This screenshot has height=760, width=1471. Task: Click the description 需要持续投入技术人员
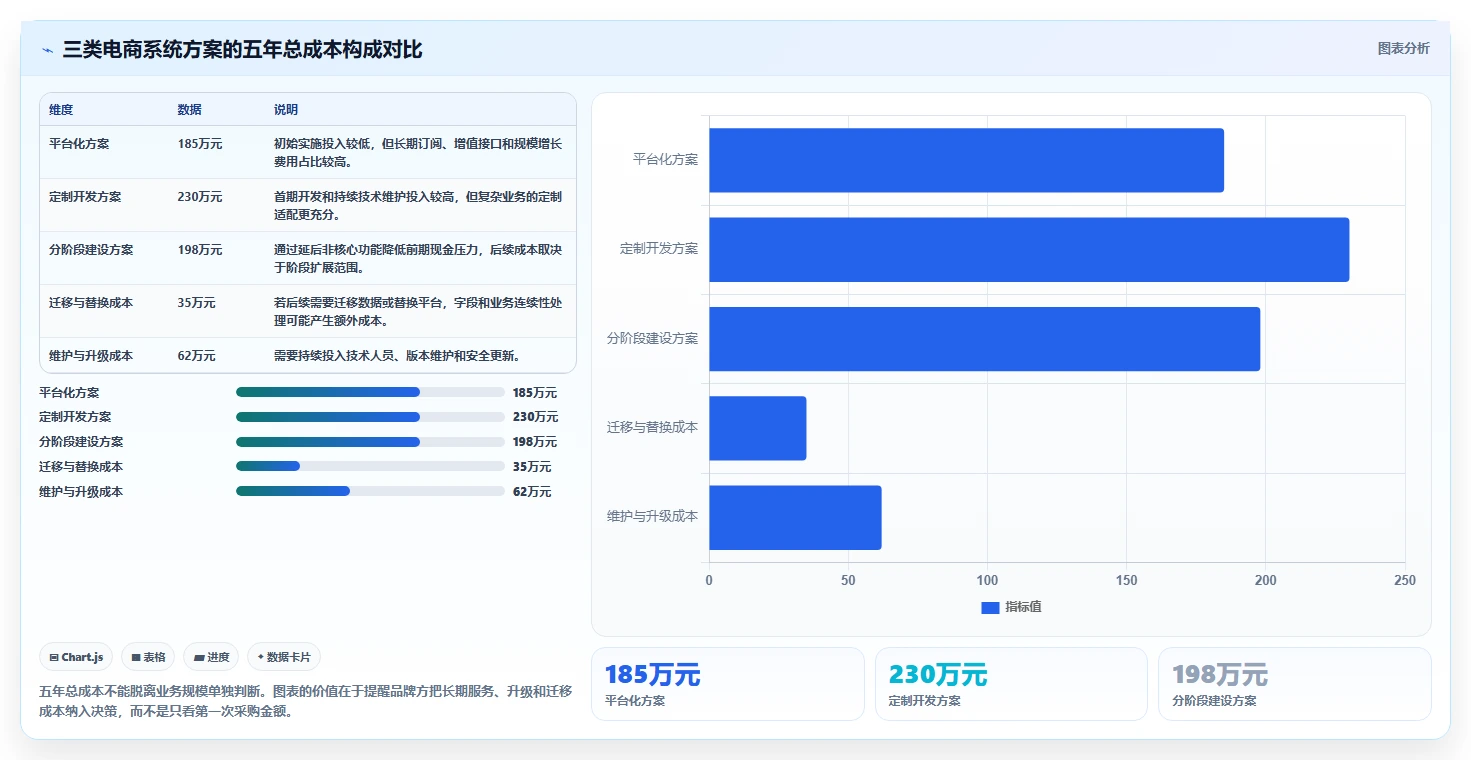click(397, 355)
